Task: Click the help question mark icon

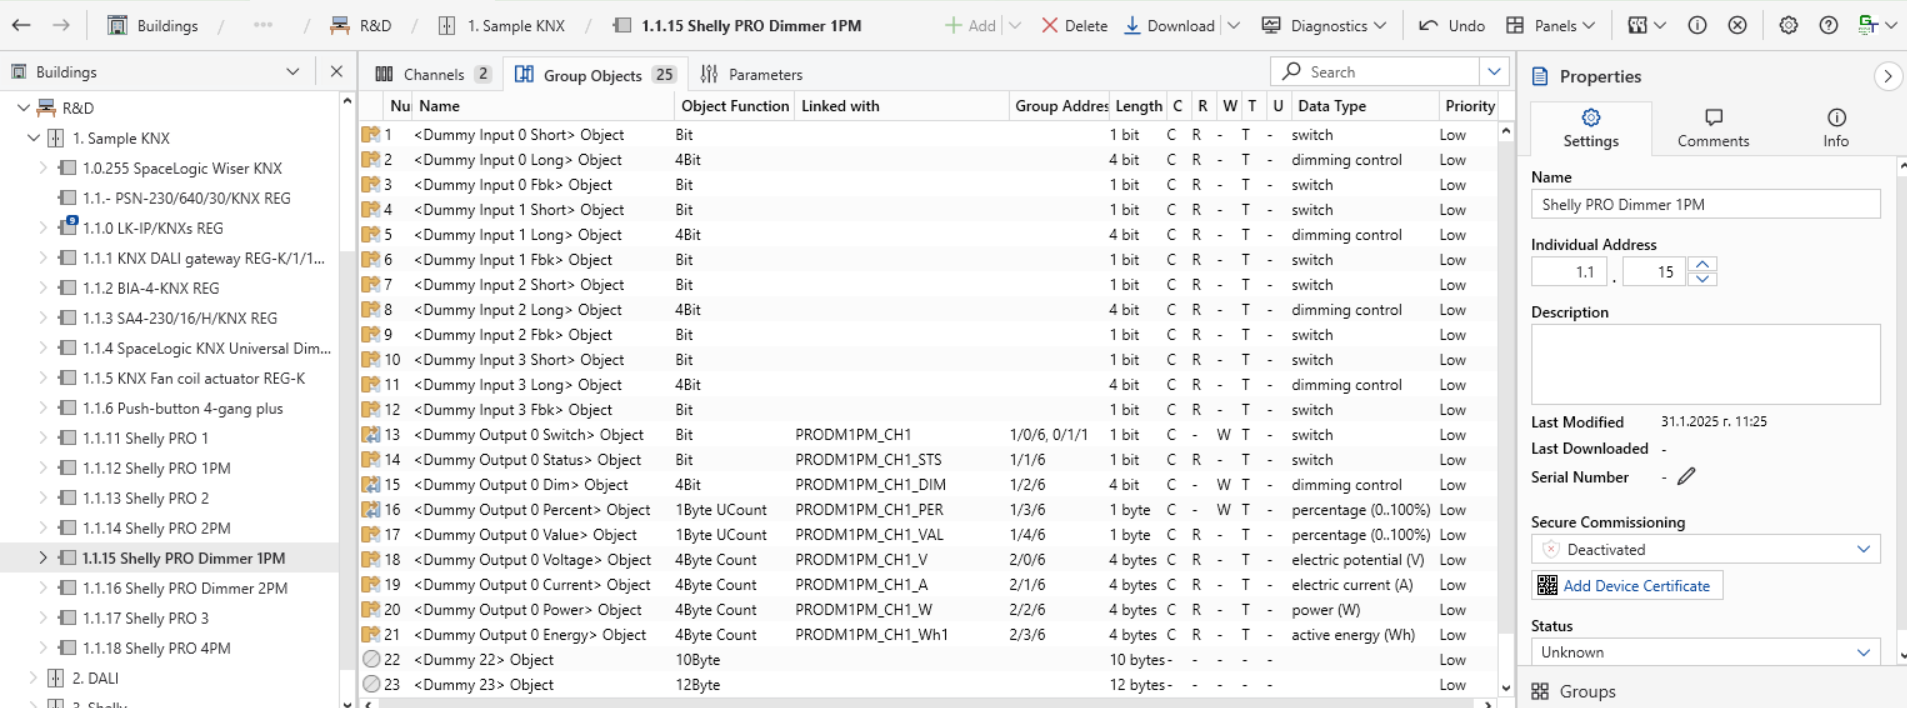Action: [x=1828, y=25]
